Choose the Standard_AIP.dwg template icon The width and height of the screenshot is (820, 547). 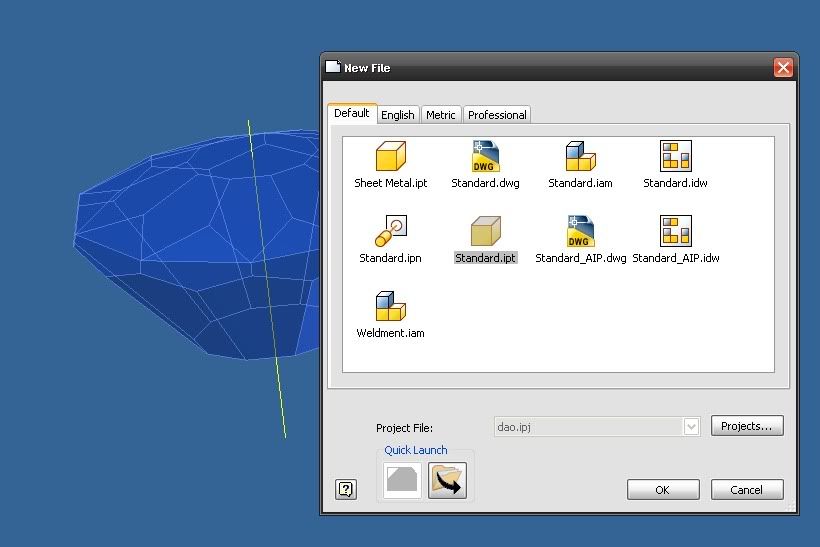click(x=580, y=232)
